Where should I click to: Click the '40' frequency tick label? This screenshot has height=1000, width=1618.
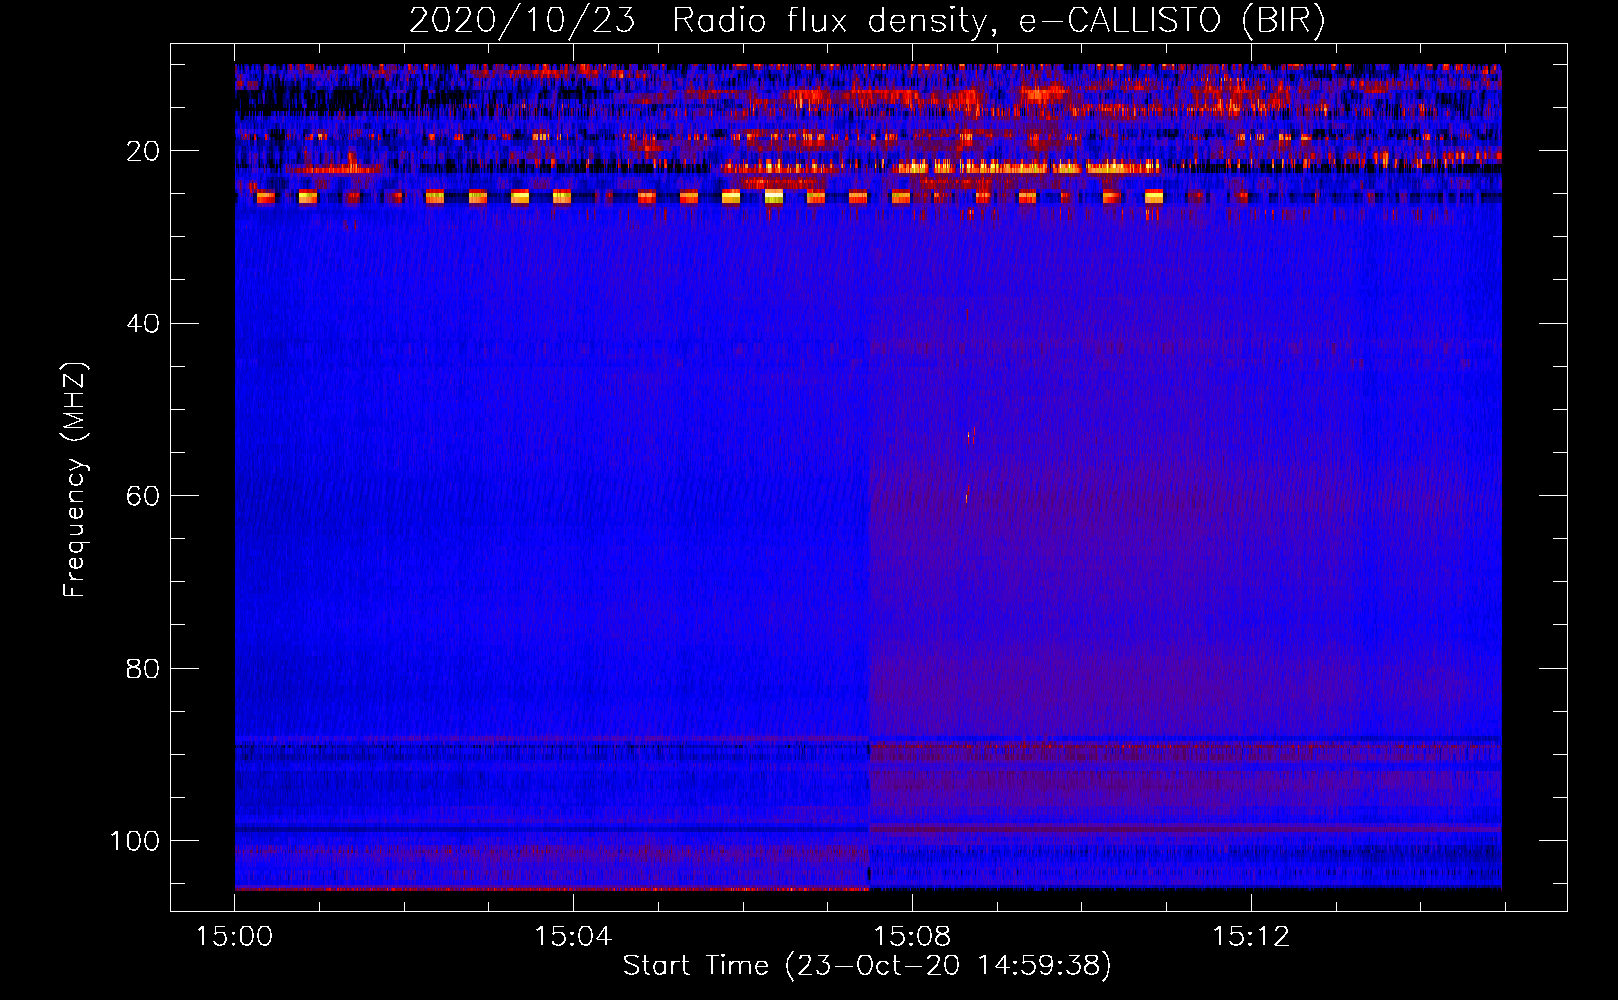point(143,323)
